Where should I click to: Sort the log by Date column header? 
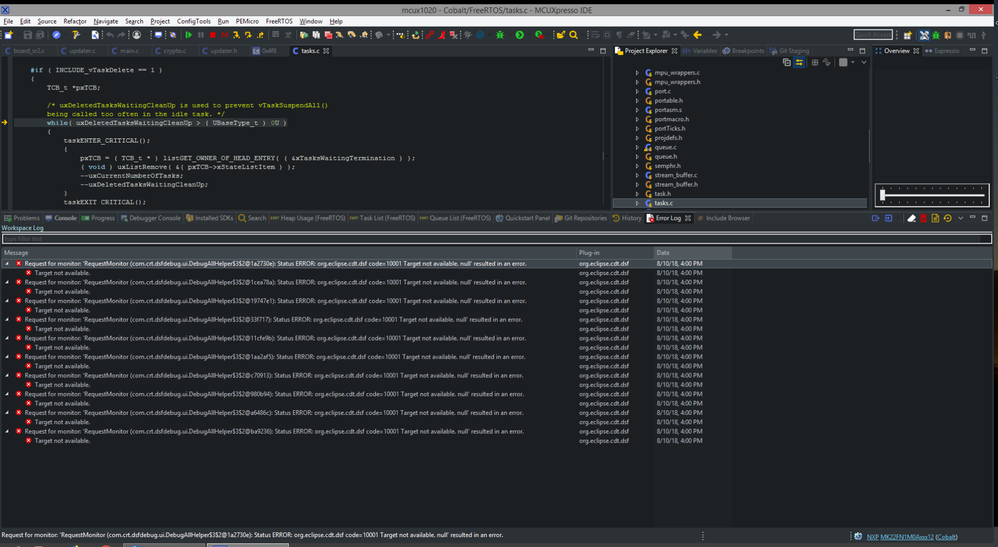point(692,253)
